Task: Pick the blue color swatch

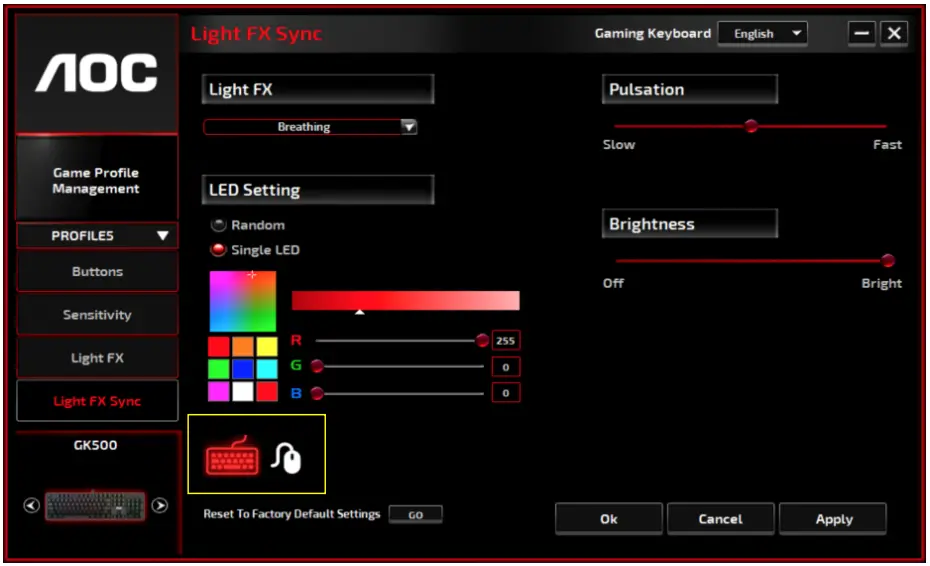Action: tap(243, 369)
